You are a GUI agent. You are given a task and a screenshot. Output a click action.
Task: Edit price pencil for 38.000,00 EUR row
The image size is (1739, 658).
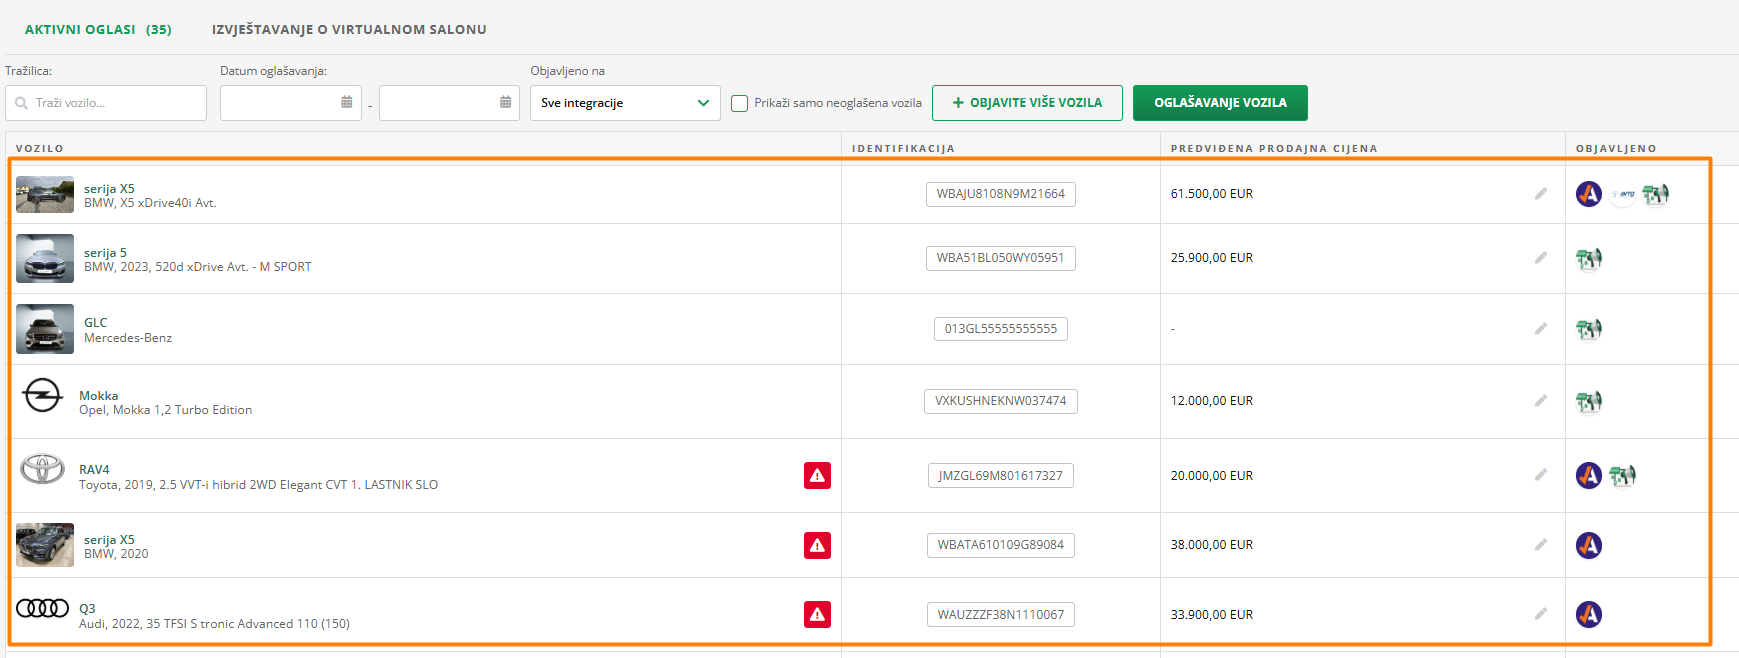tap(1541, 545)
